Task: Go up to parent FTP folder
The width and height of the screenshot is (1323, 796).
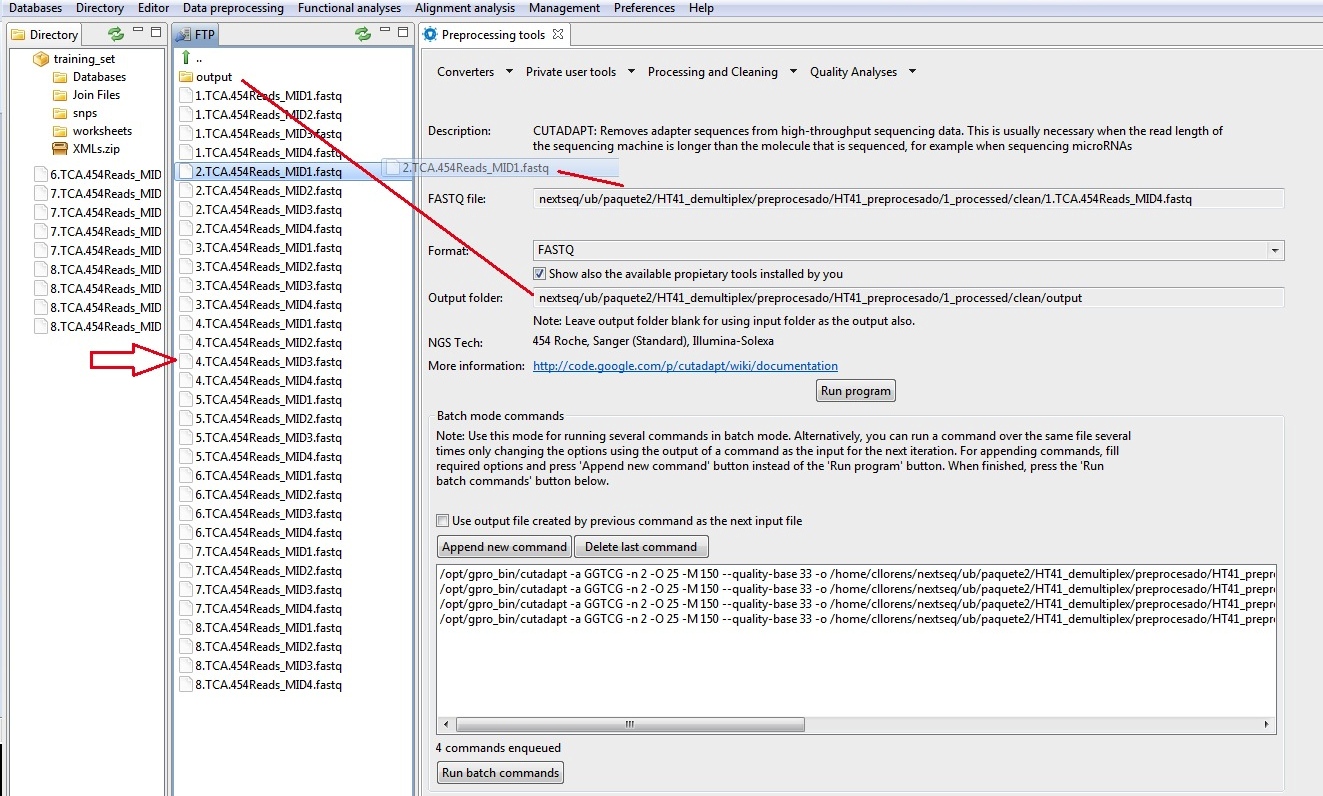Action: click(185, 58)
